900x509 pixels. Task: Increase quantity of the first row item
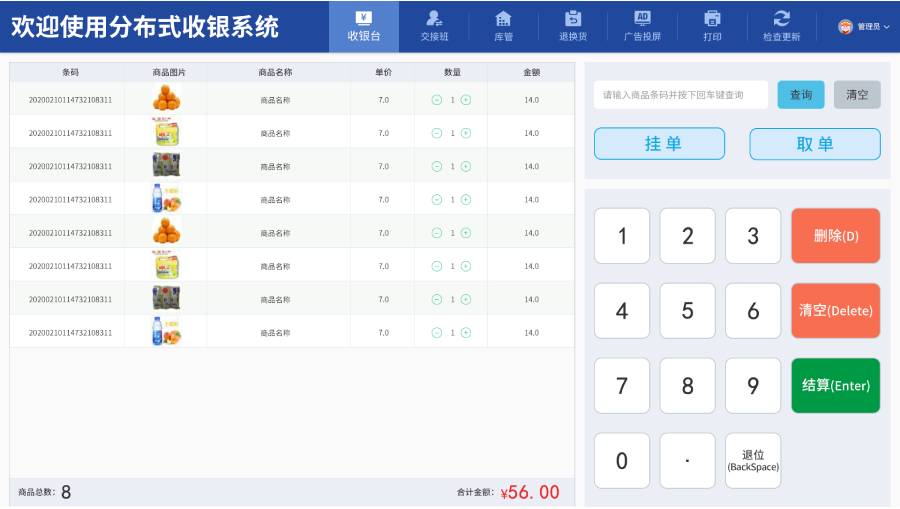pos(466,100)
